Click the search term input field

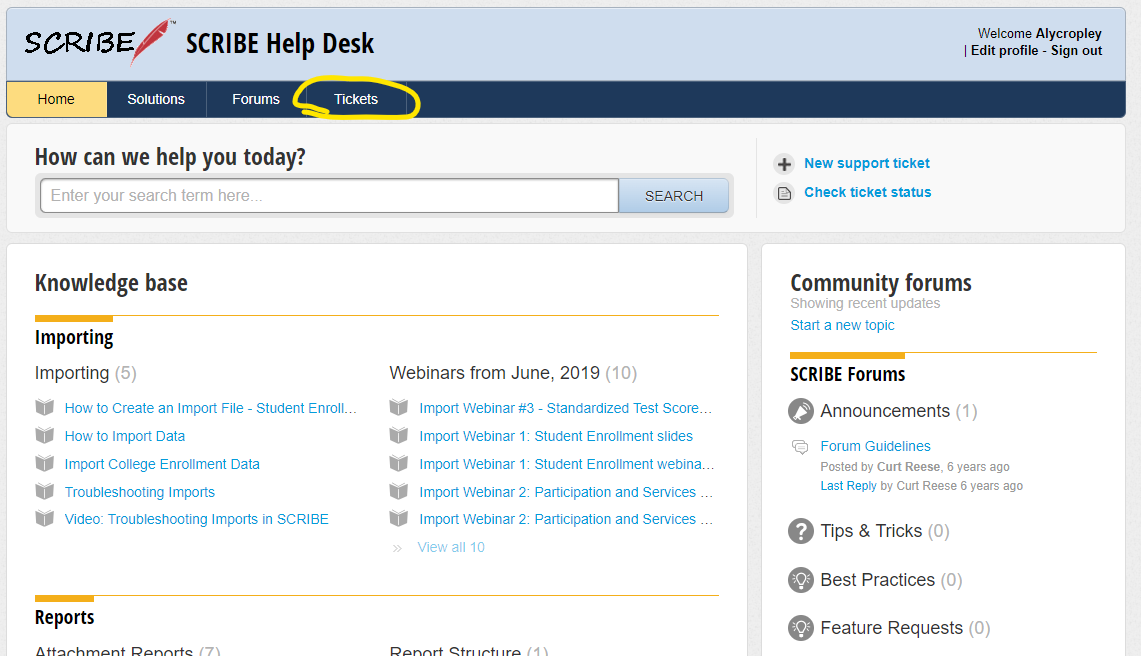point(329,196)
